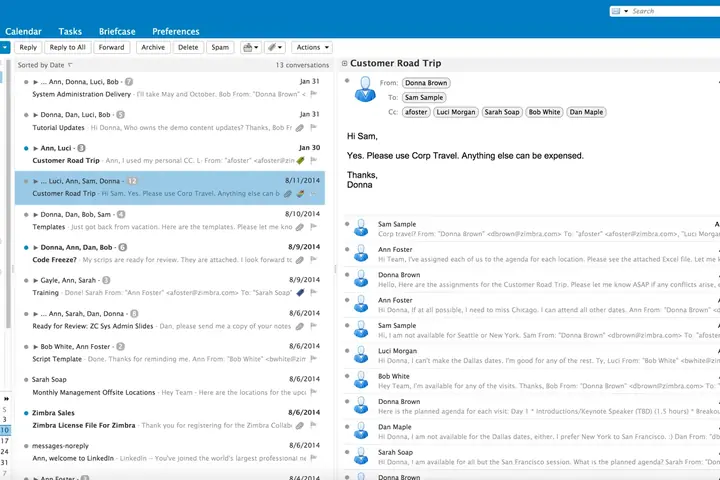
Task: Expand the Gayle, Ann, Sarah conversation
Action: (35, 280)
